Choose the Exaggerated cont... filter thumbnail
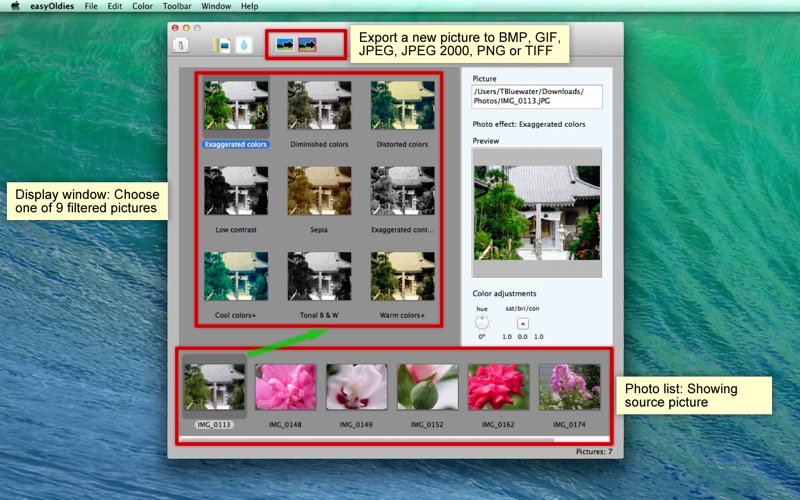This screenshot has width=800, height=500. 403,190
